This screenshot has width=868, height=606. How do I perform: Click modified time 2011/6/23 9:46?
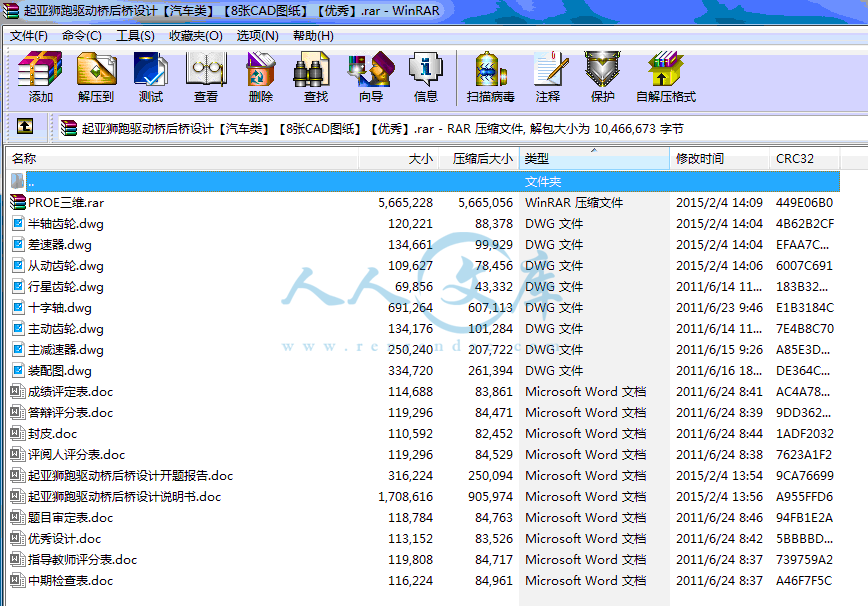(720, 308)
